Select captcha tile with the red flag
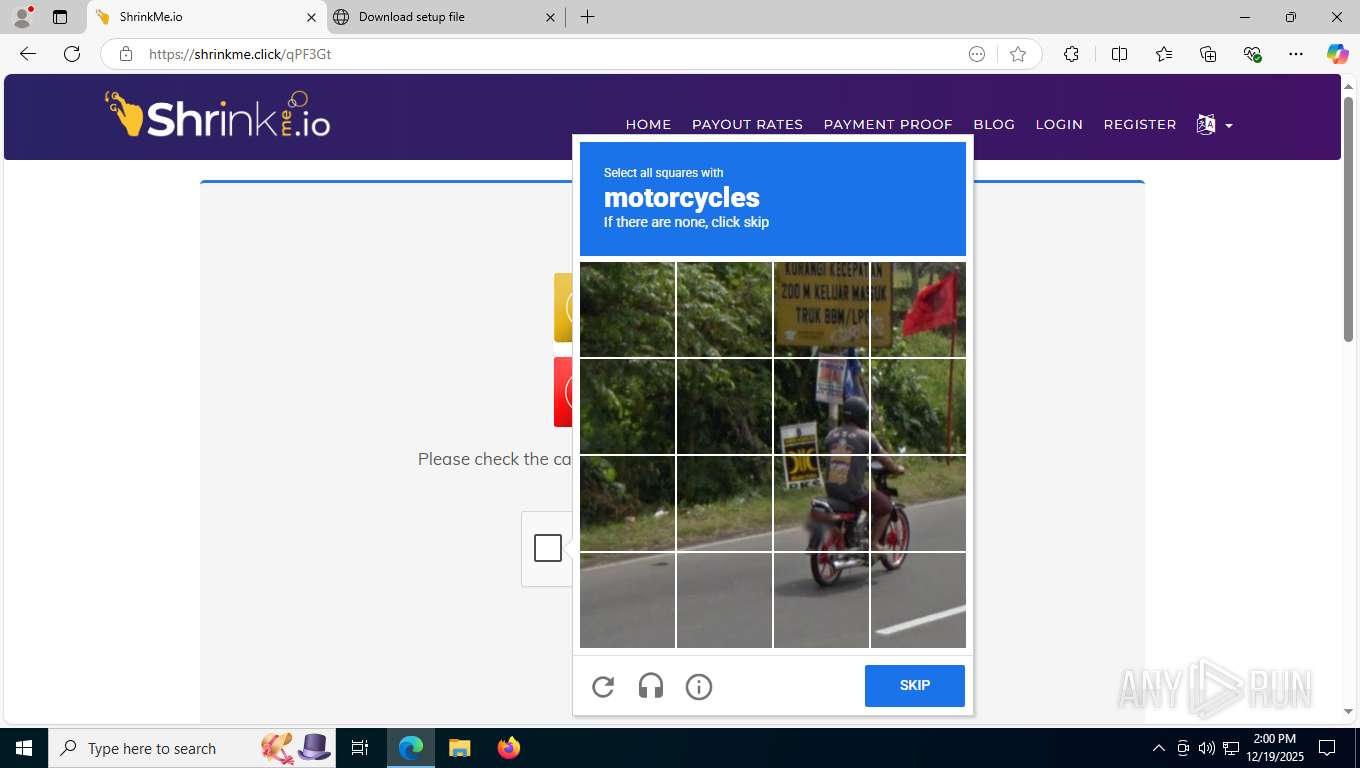Viewport: 1360px width, 768px height. click(x=918, y=309)
